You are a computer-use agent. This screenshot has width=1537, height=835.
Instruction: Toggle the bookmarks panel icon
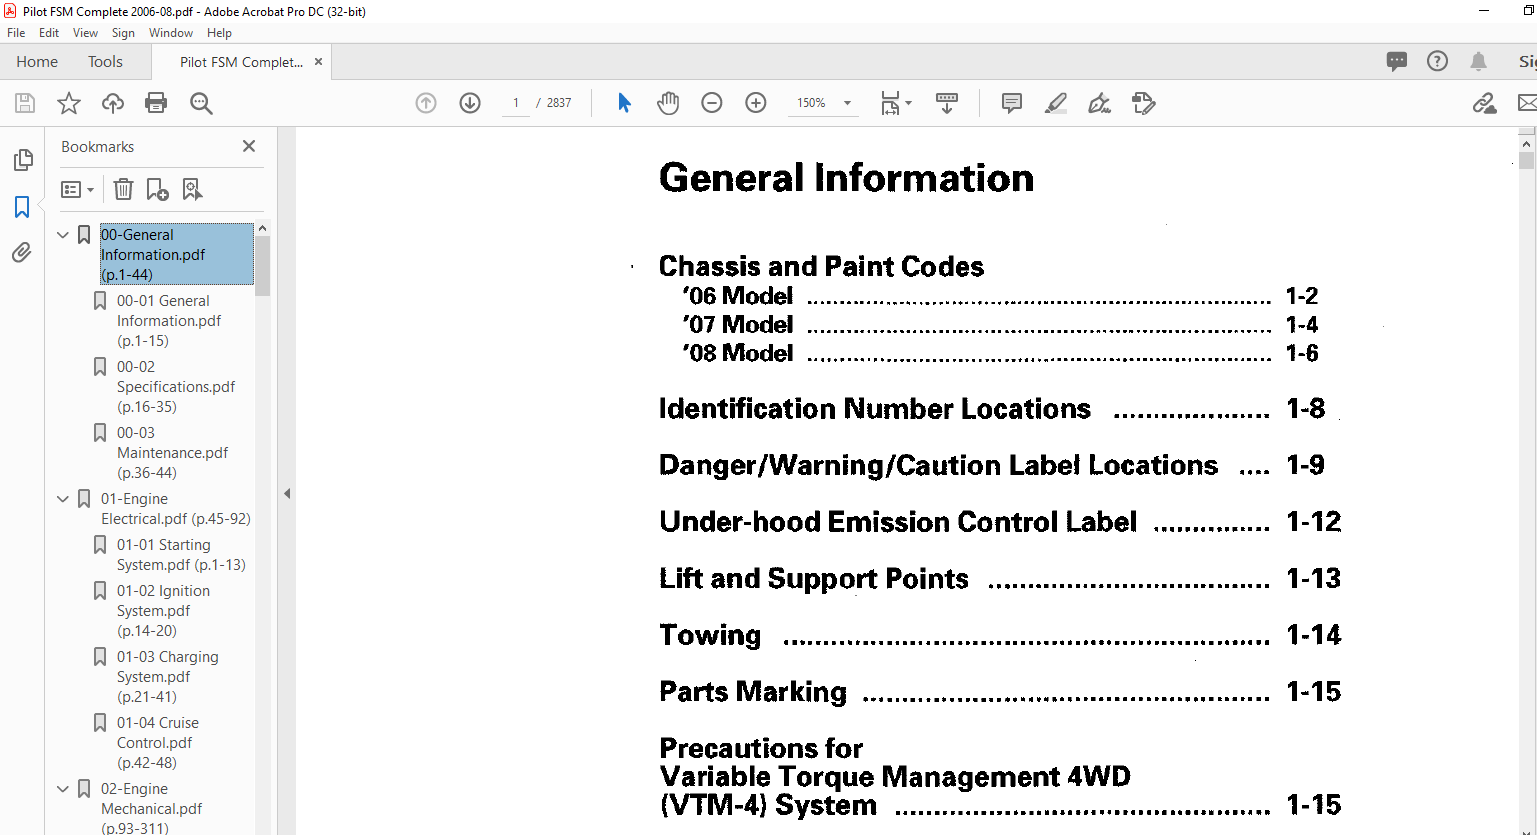click(22, 207)
